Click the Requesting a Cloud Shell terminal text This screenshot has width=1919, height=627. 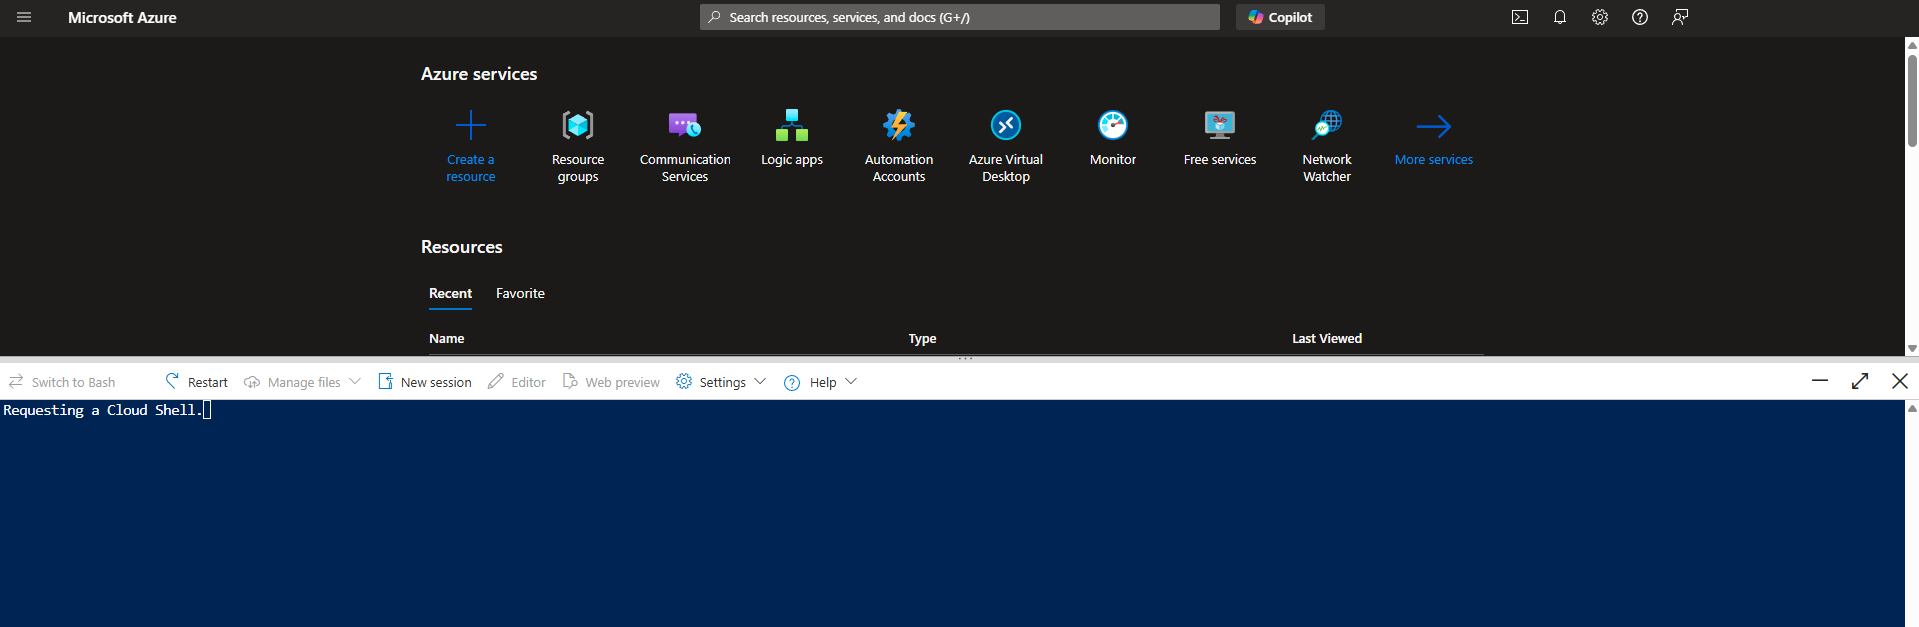coord(103,410)
